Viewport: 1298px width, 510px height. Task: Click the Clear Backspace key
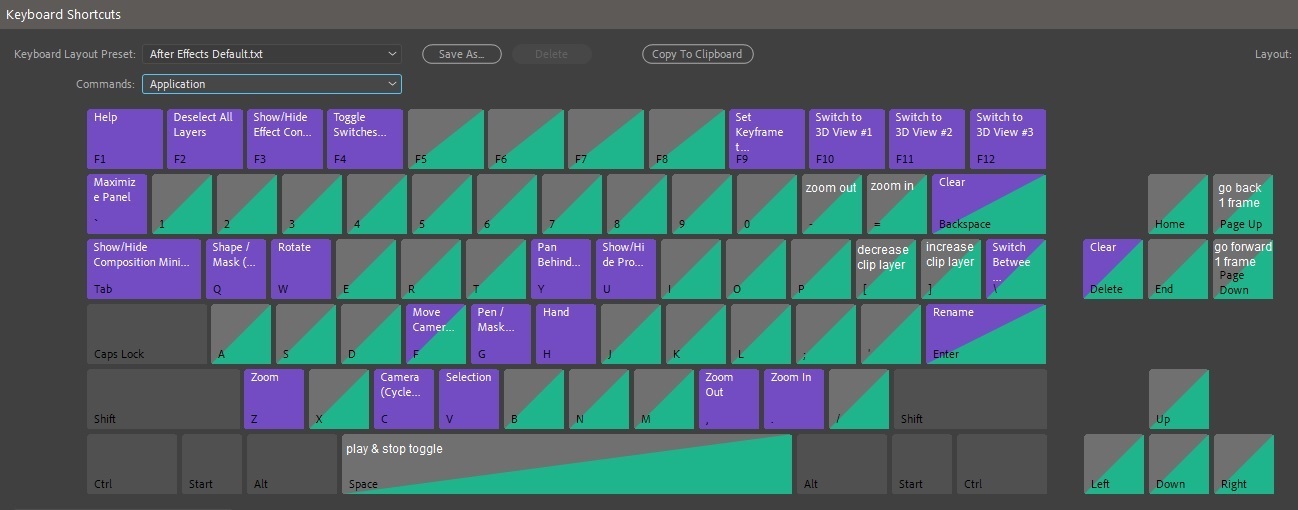(x=988, y=204)
